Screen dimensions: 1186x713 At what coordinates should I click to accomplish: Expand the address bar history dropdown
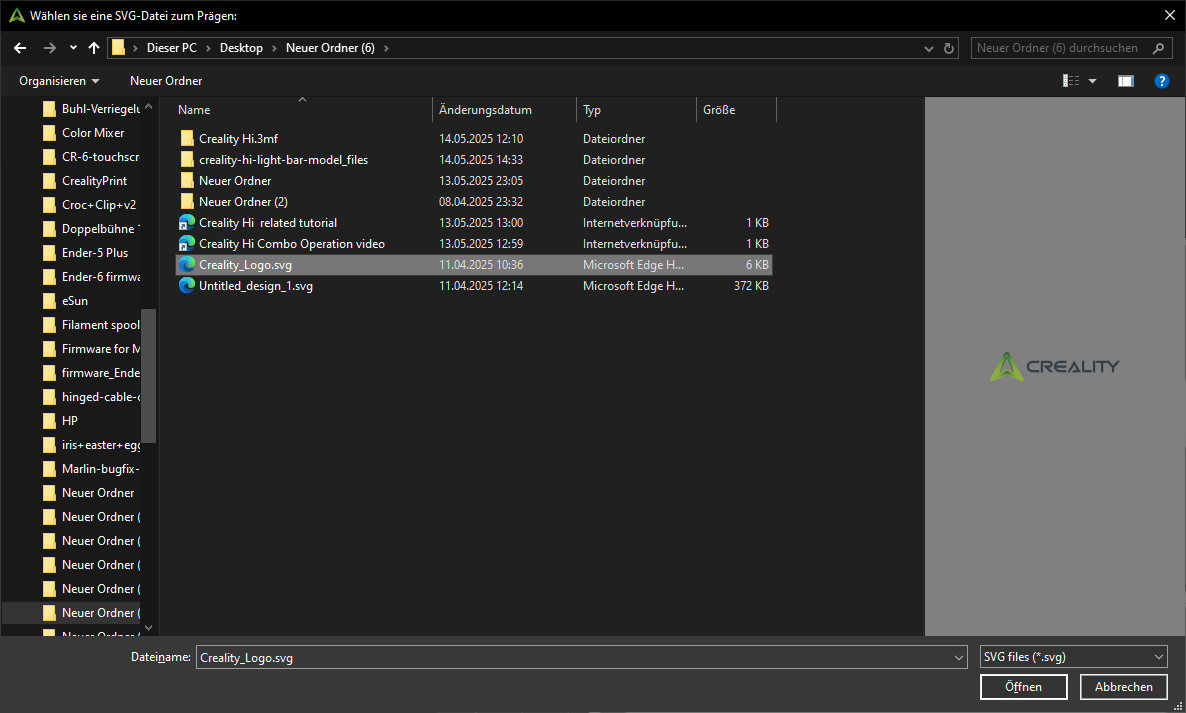(929, 48)
